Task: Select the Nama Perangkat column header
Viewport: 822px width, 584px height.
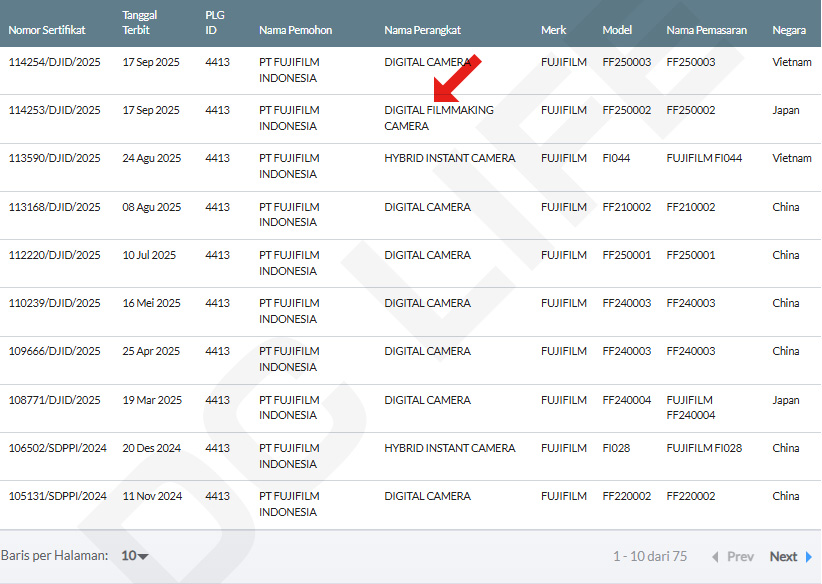Action: click(x=422, y=30)
